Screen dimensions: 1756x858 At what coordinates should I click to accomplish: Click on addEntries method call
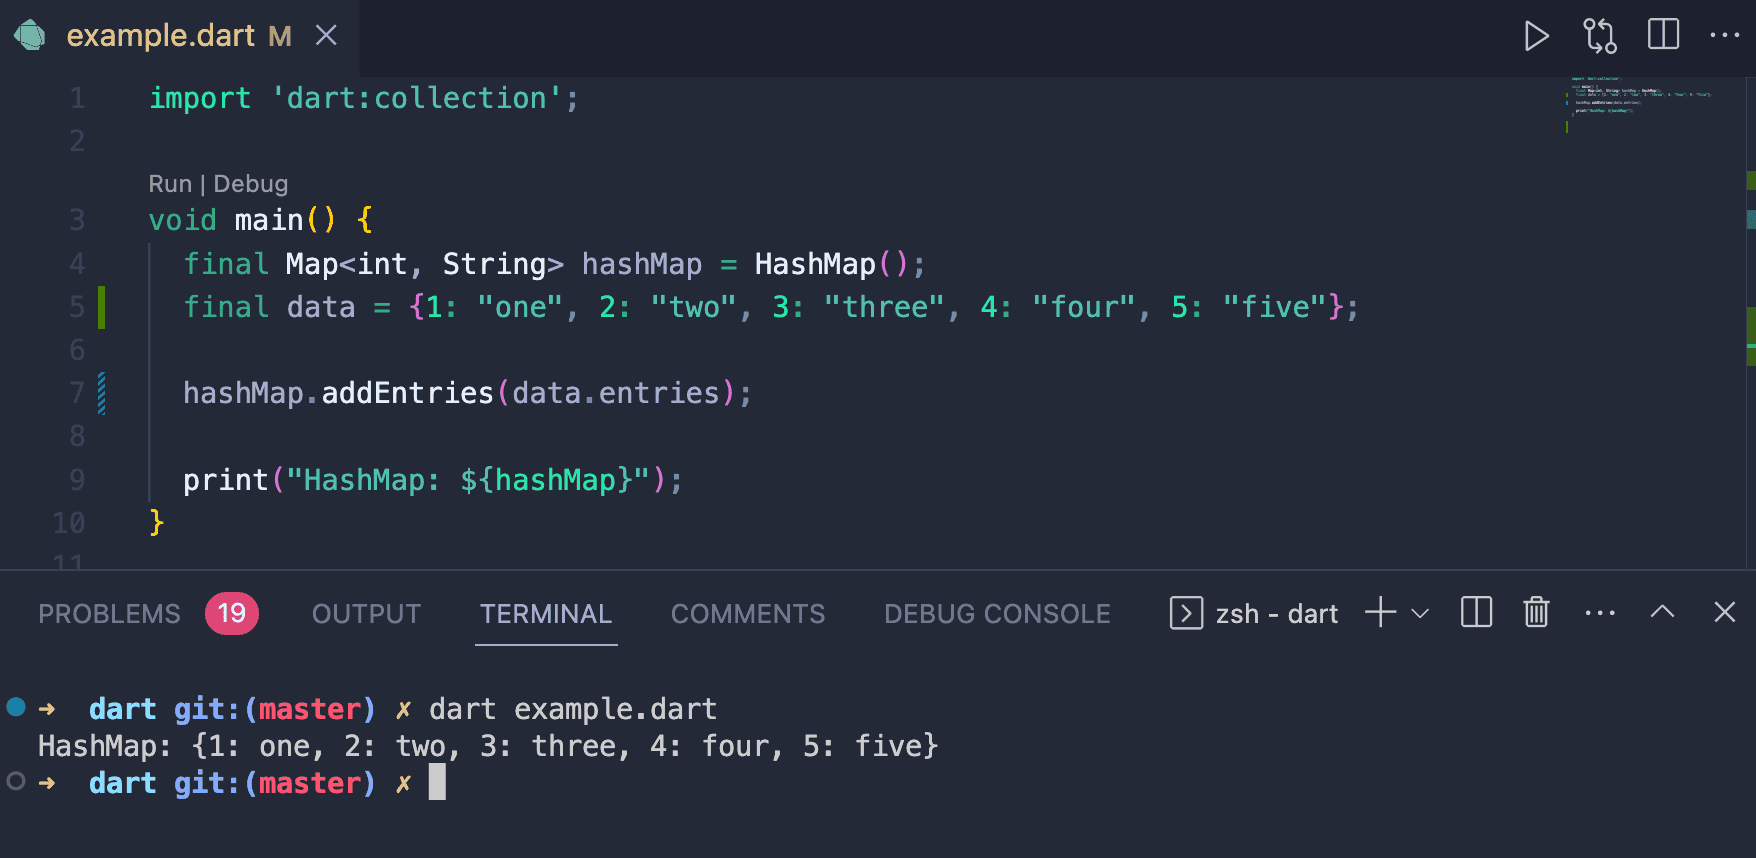(408, 393)
